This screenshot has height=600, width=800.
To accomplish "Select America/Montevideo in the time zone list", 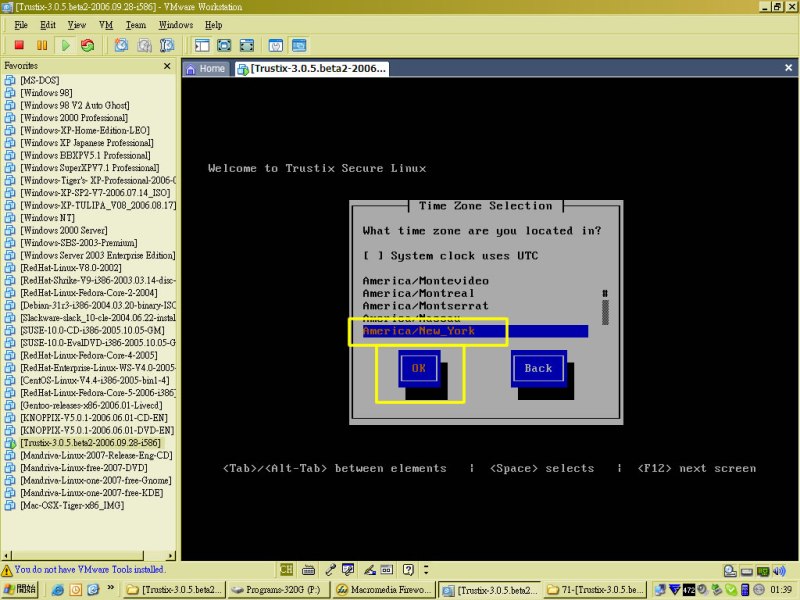I will [426, 281].
